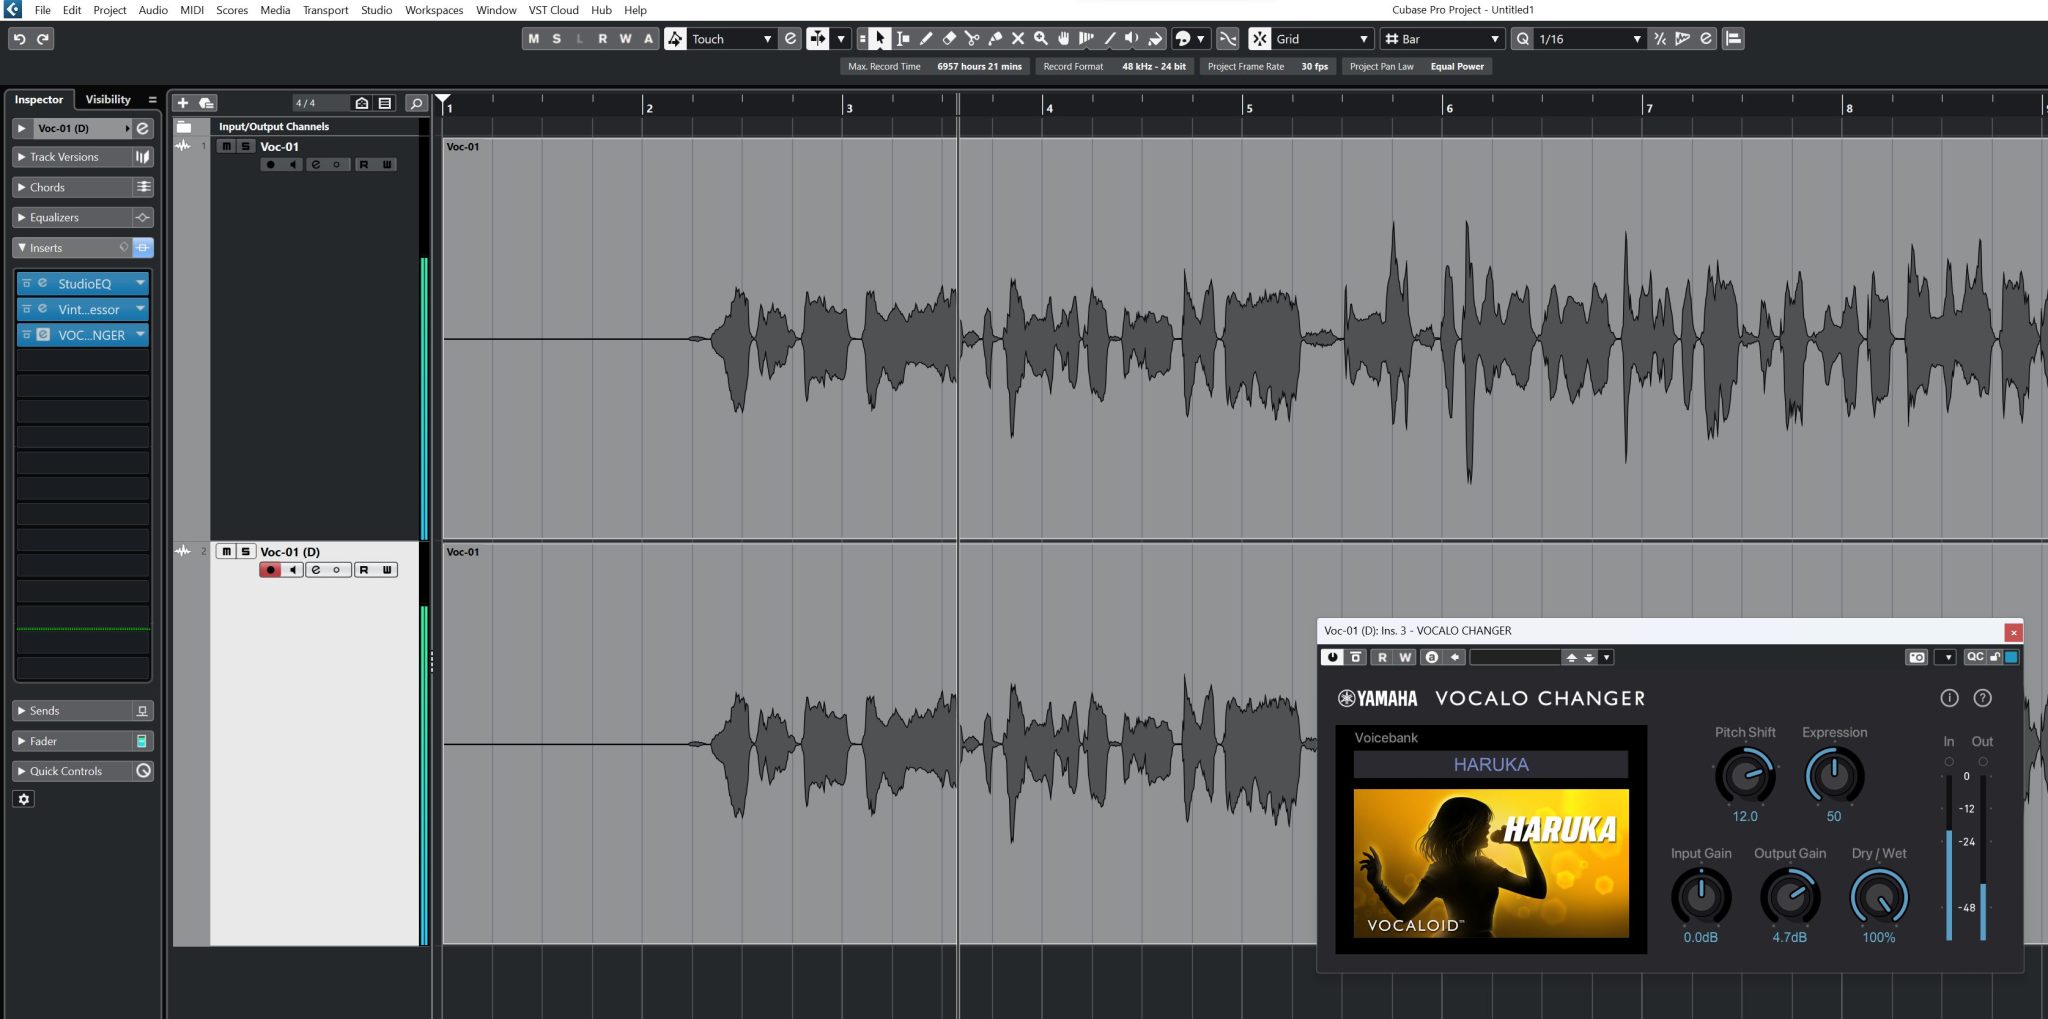Select the Split (scissors) tool
The image size is (2048, 1019).
tap(972, 39)
